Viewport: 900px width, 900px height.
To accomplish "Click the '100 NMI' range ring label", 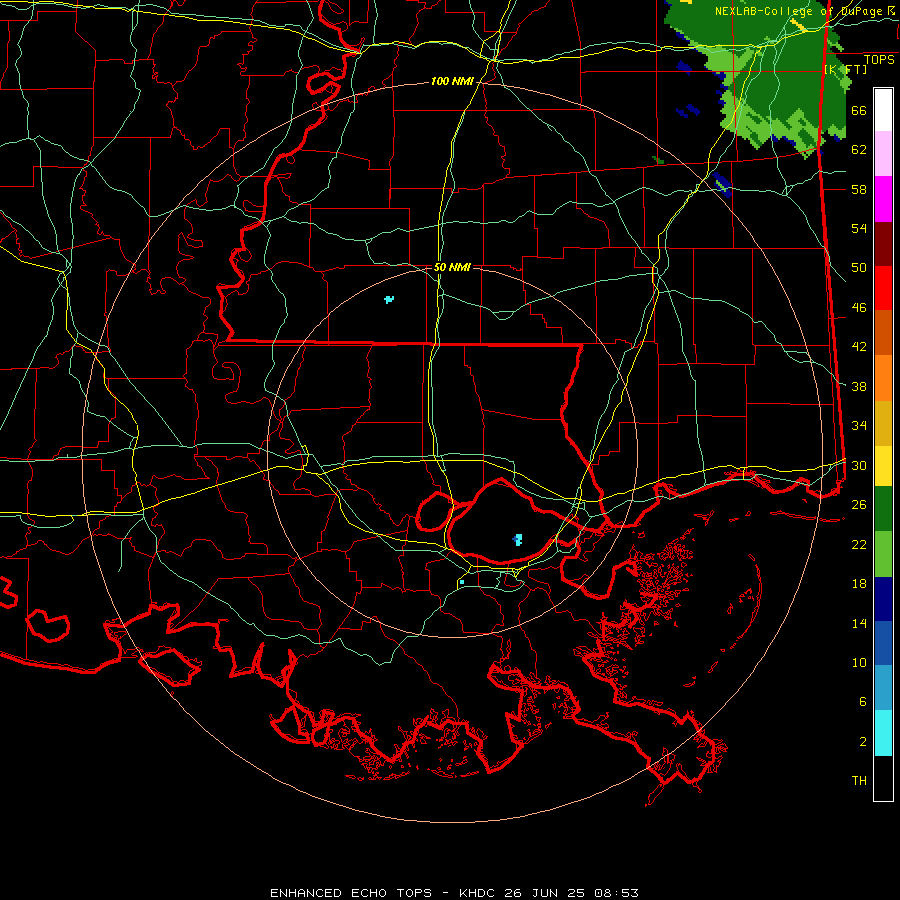I will coord(452,82).
